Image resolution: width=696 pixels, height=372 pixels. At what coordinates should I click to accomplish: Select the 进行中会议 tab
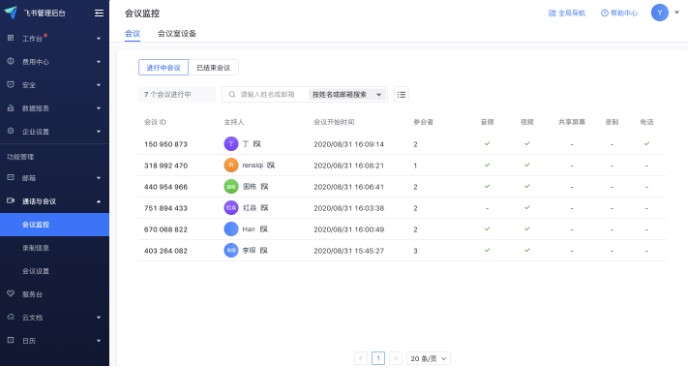163,67
